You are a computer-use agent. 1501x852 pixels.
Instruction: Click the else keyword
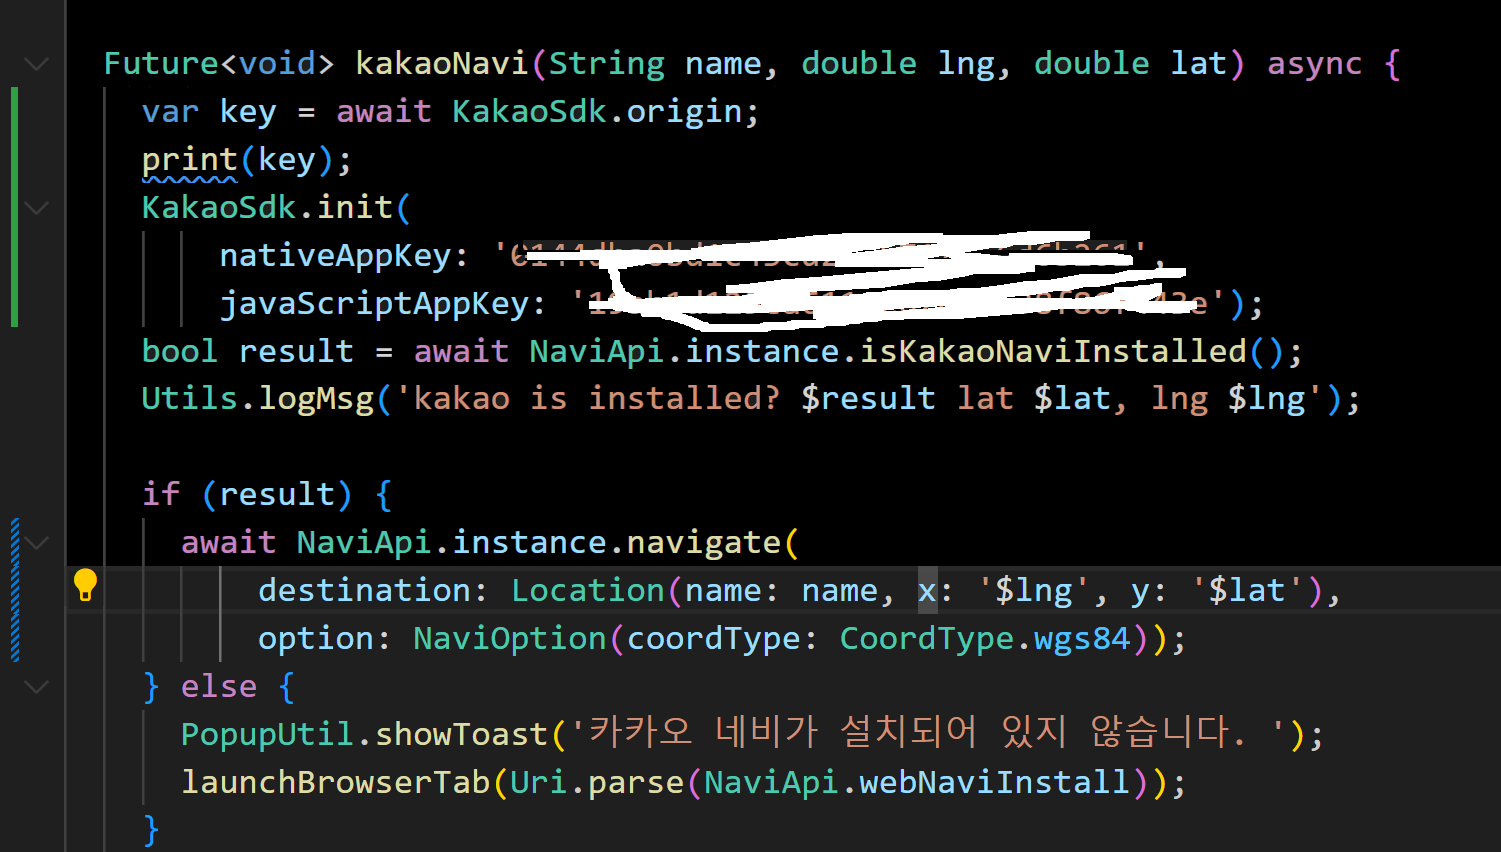point(219,686)
